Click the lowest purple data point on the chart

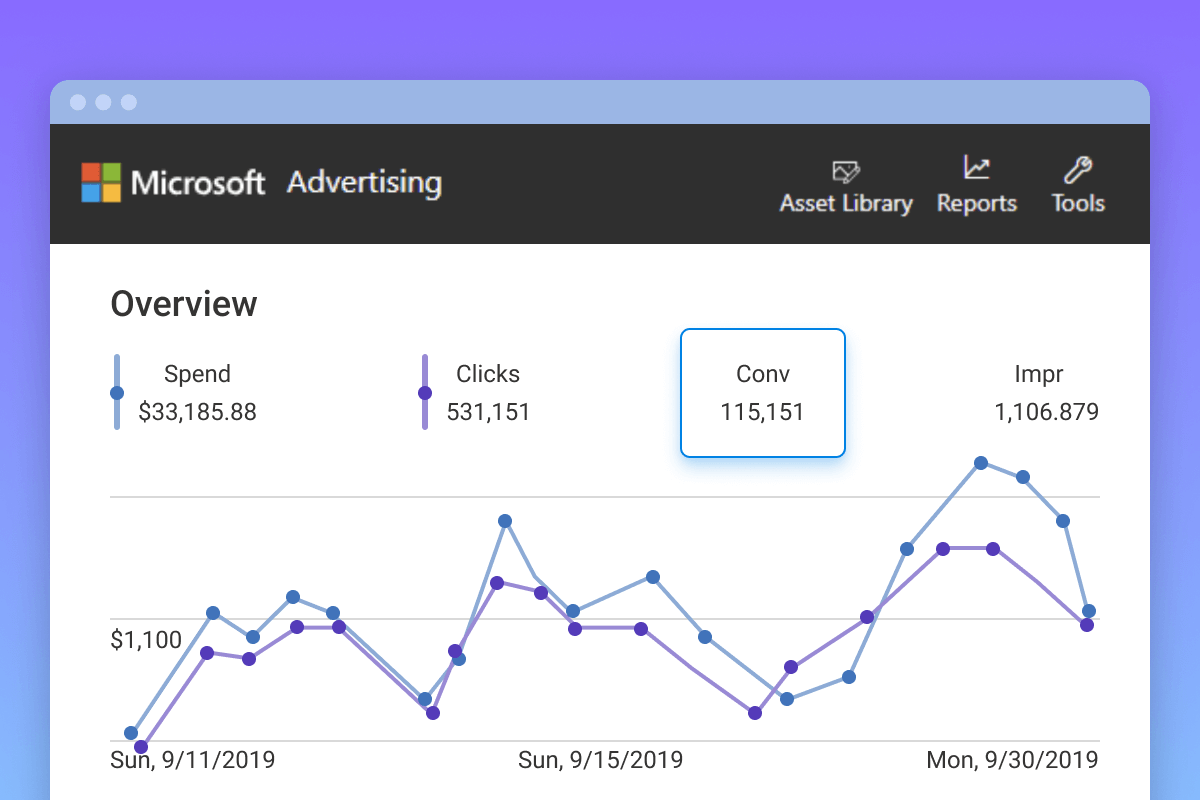[x=140, y=747]
